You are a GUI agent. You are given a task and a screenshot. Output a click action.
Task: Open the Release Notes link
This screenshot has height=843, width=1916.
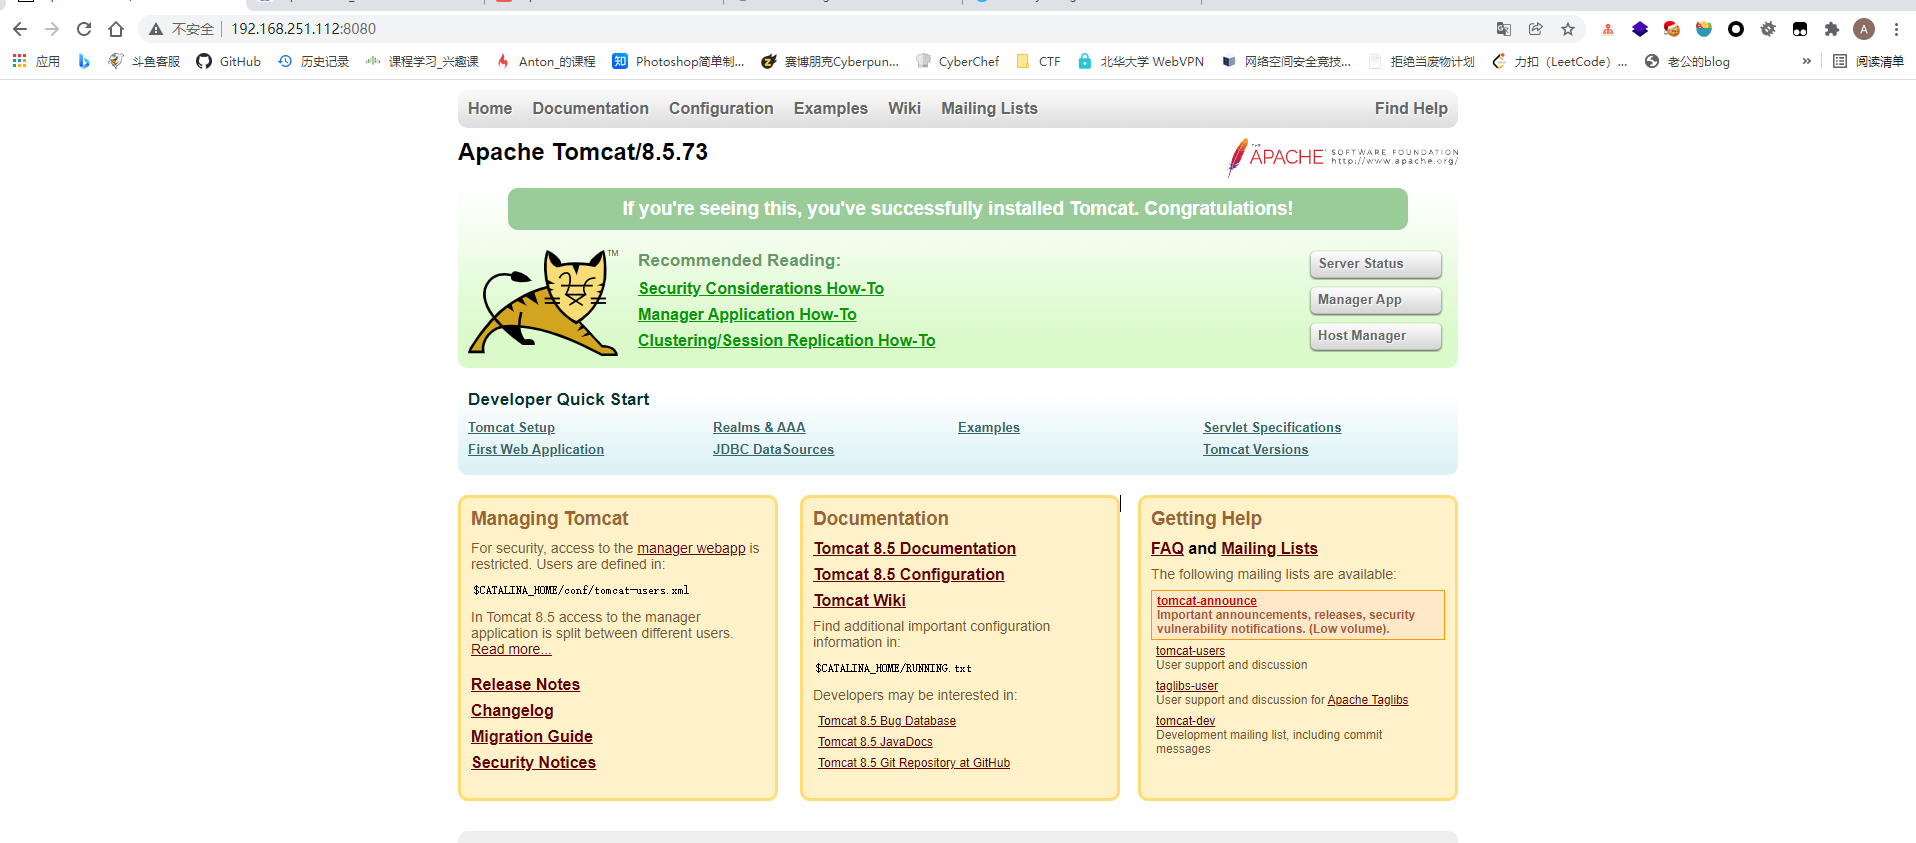tap(525, 684)
